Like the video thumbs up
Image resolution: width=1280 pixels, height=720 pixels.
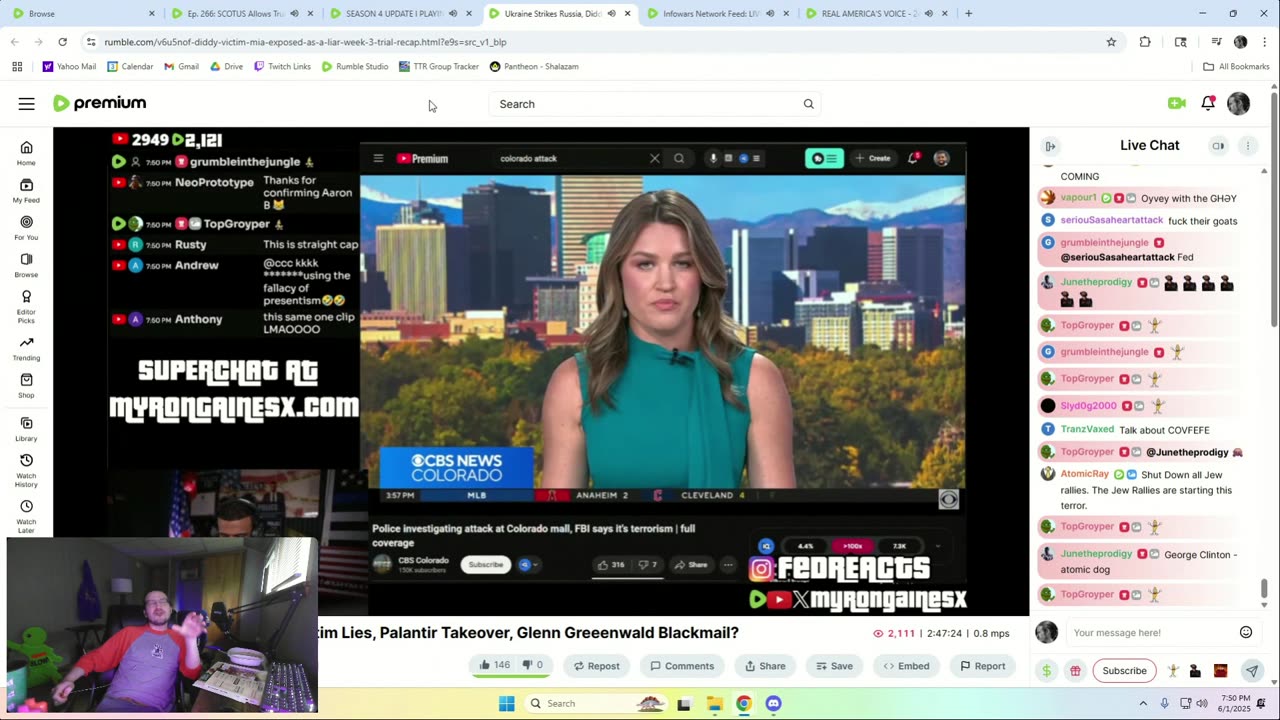click(494, 665)
